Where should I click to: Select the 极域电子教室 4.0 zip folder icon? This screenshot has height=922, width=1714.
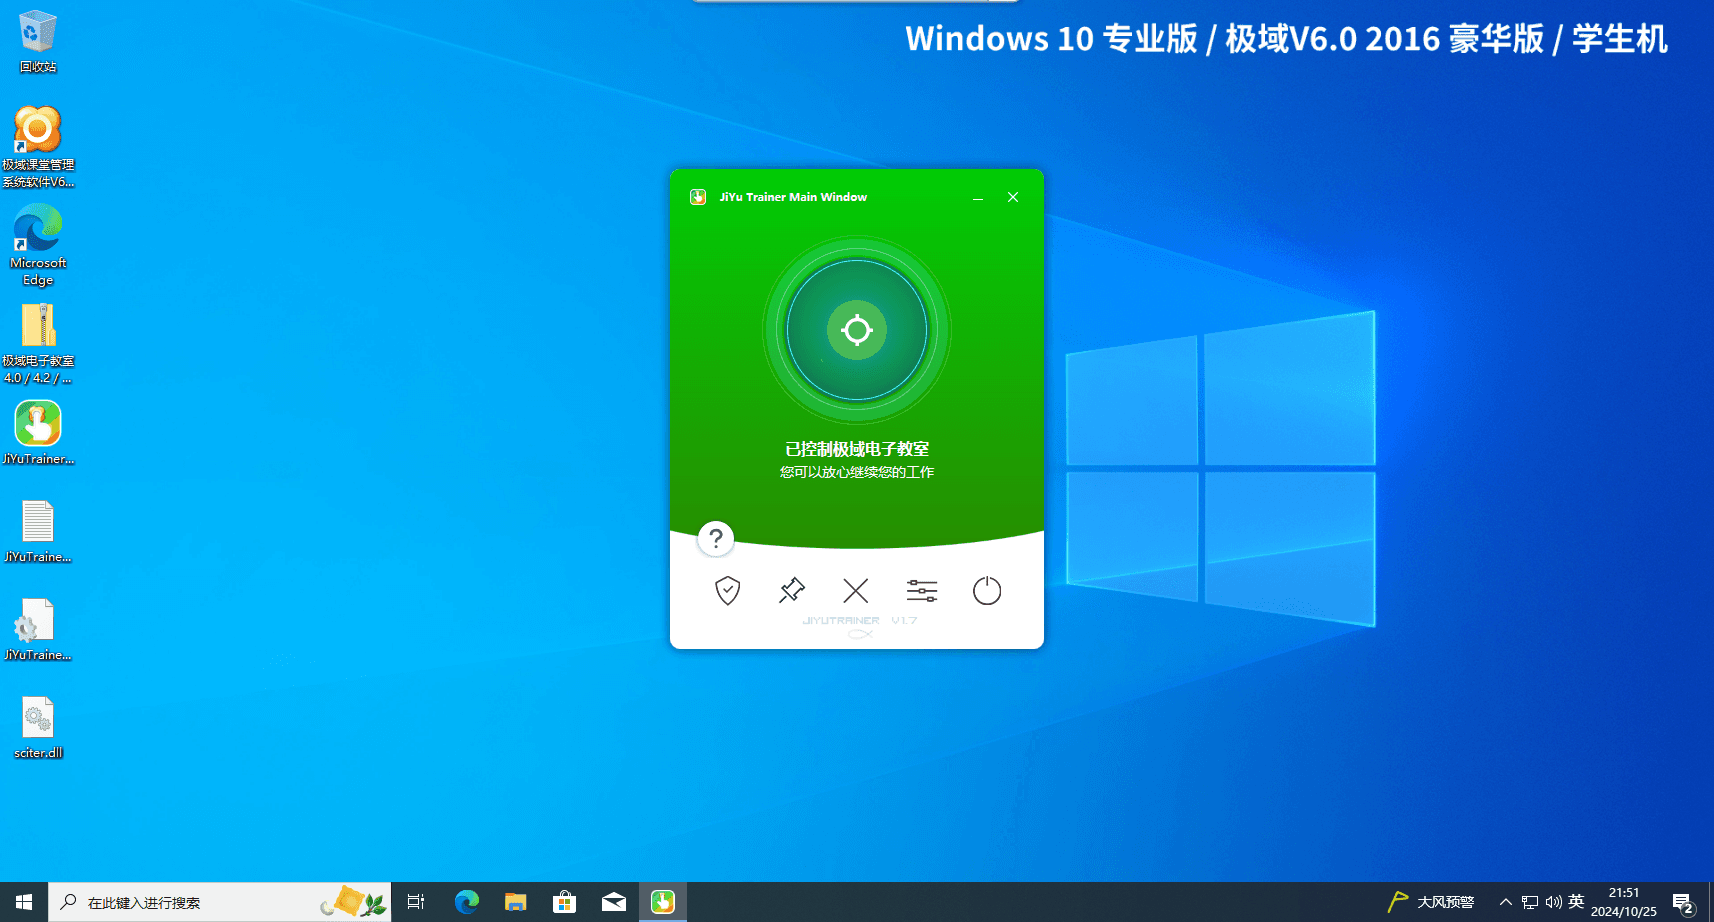point(38,343)
